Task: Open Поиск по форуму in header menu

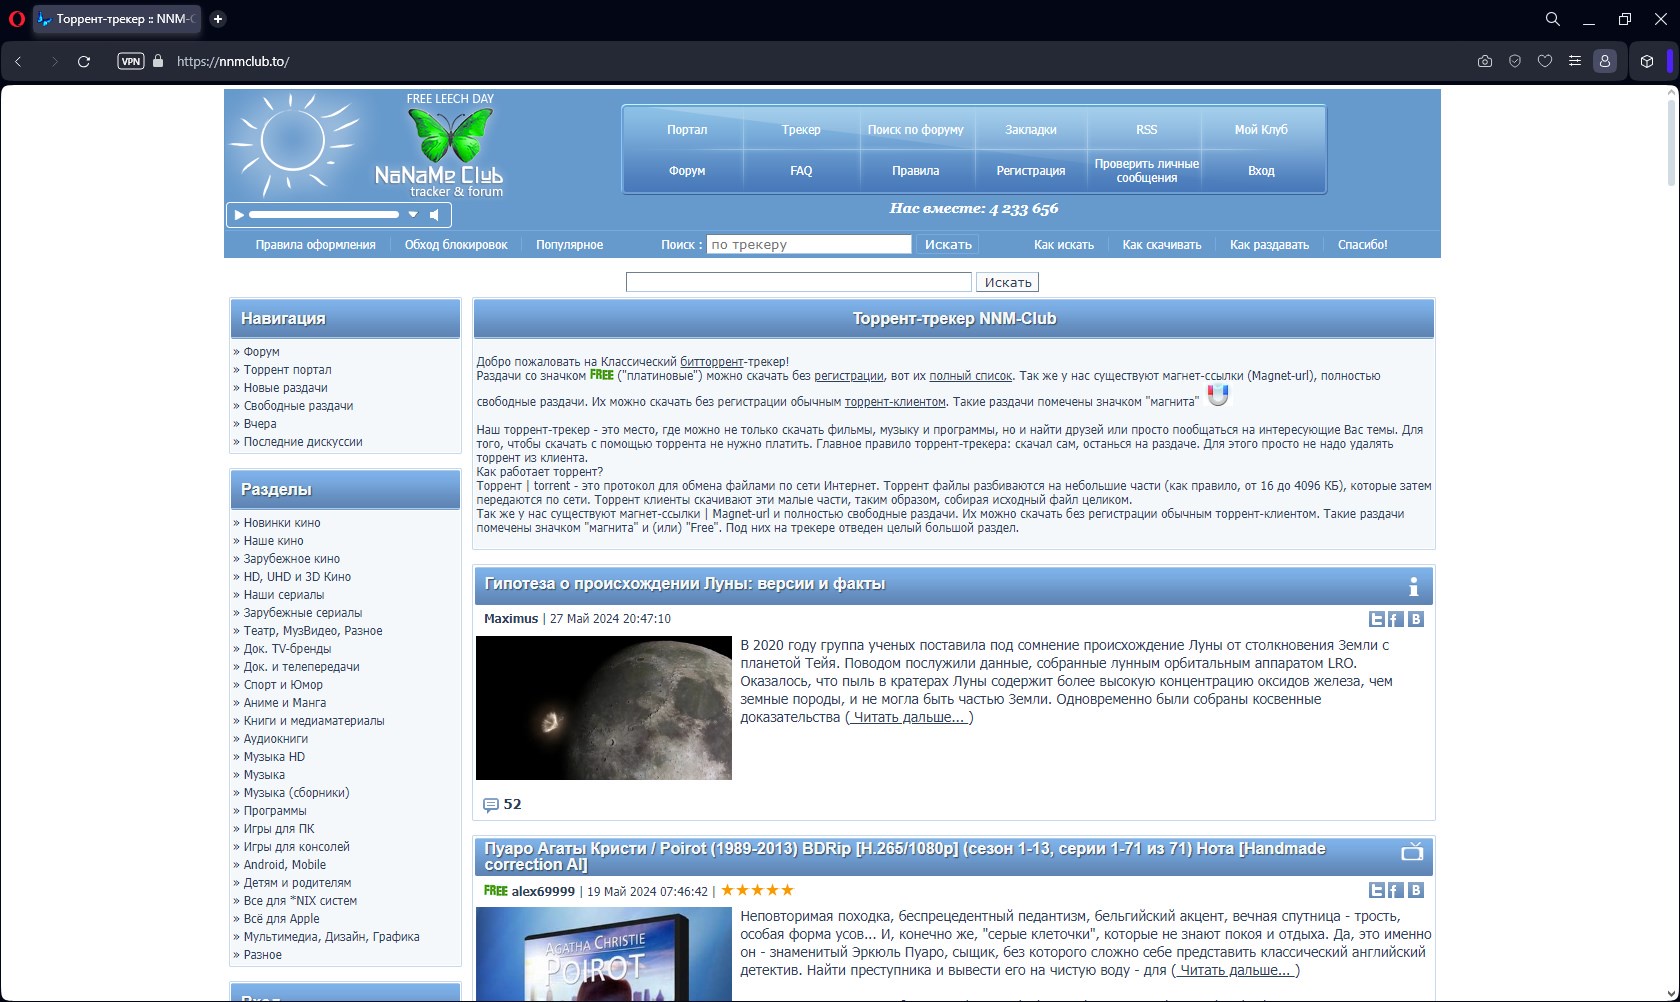Action: coord(915,130)
